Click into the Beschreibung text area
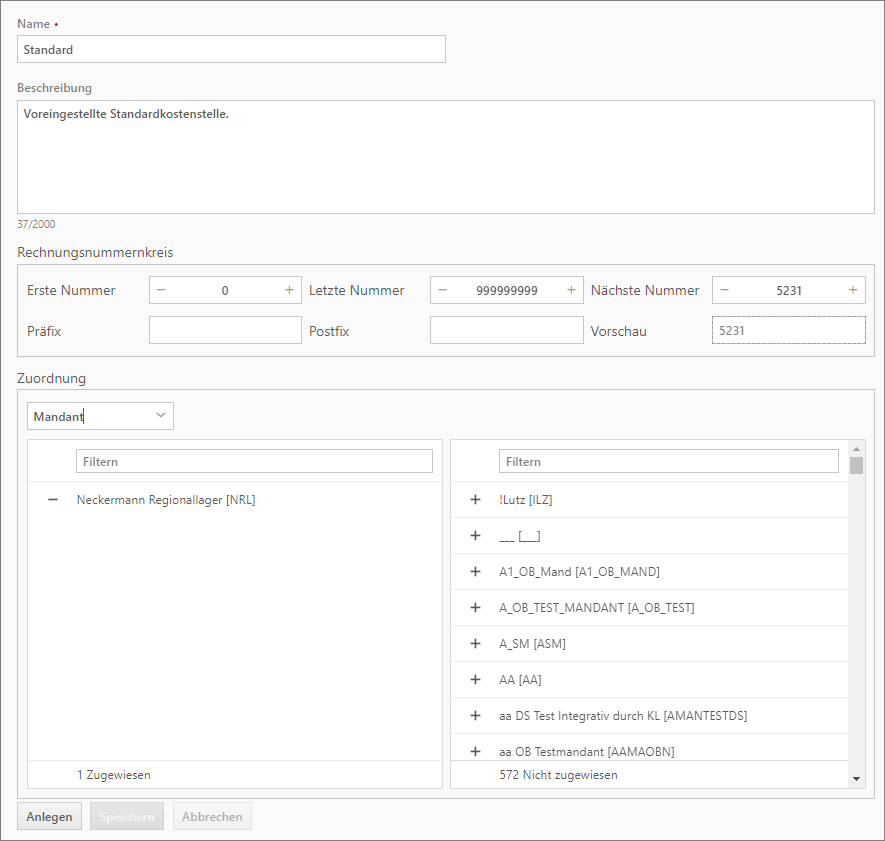 point(446,157)
